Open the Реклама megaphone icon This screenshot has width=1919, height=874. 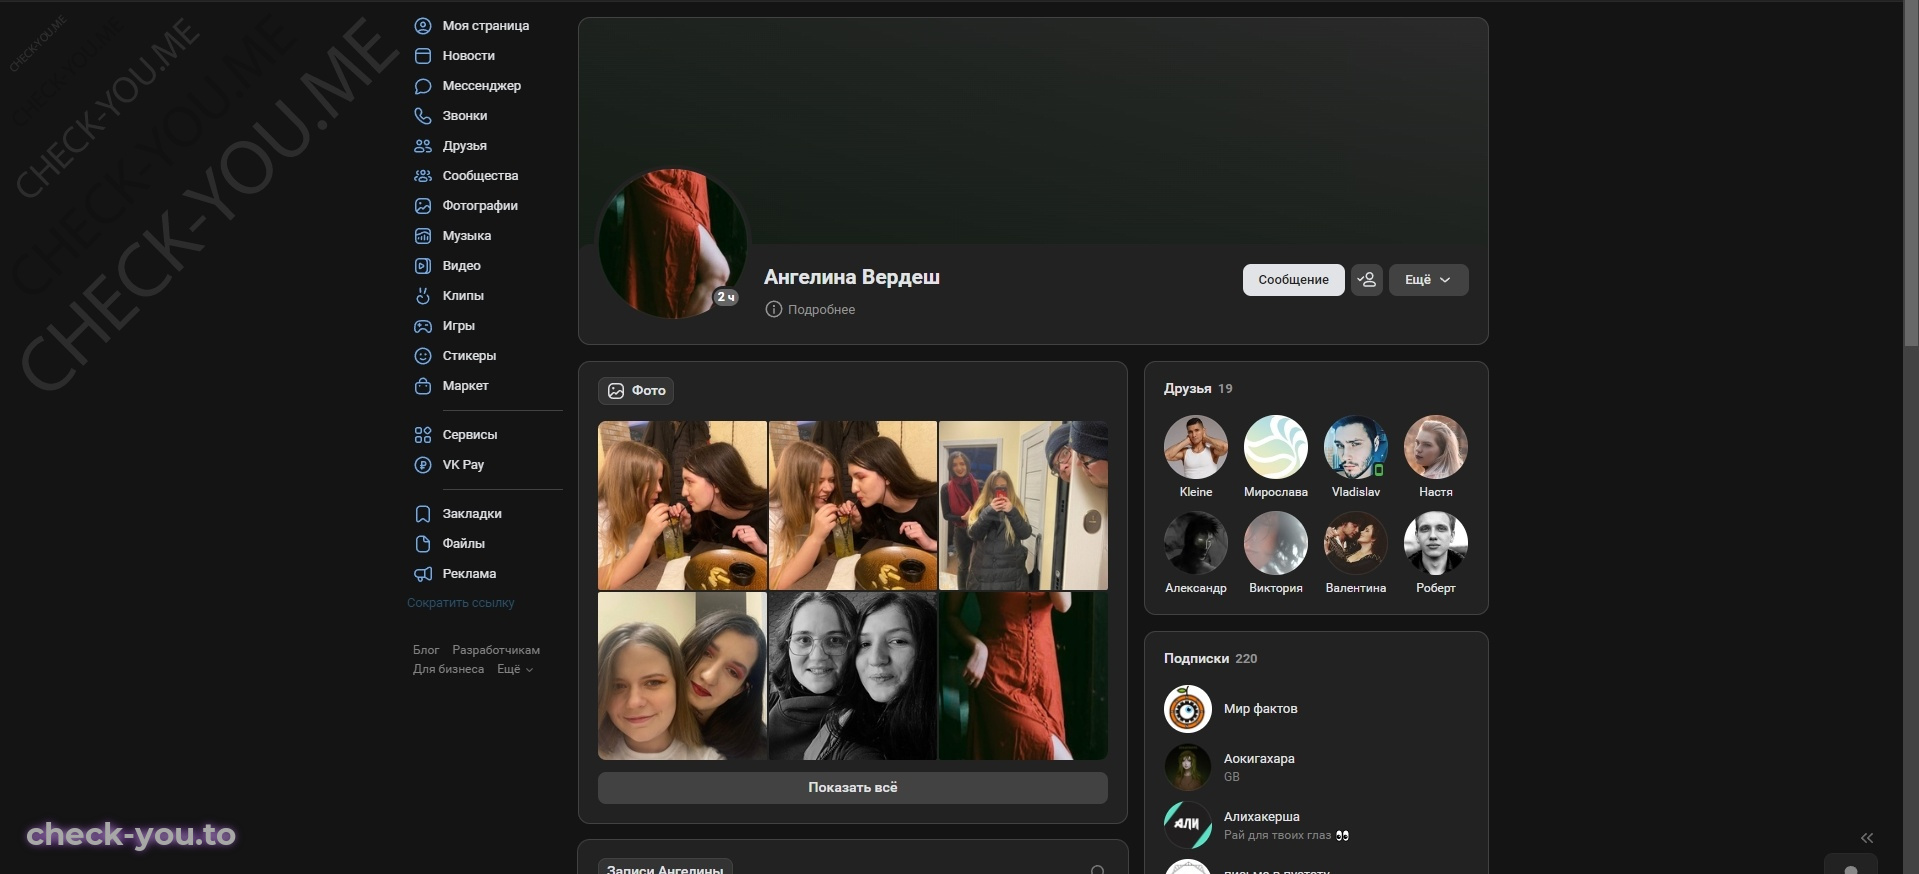tap(423, 574)
